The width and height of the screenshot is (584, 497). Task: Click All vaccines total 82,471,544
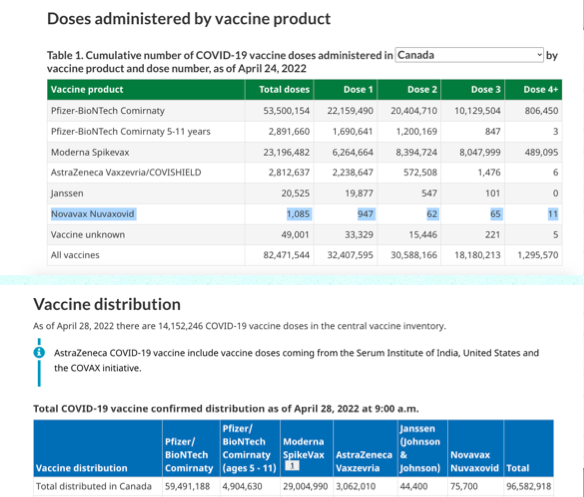pyautogui.click(x=286, y=255)
